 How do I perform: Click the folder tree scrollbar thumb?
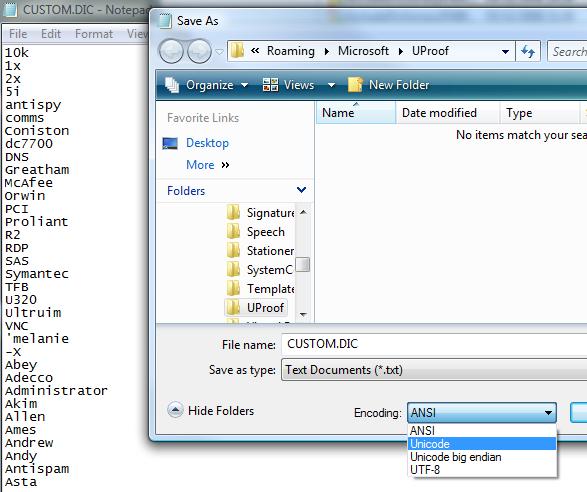302,264
